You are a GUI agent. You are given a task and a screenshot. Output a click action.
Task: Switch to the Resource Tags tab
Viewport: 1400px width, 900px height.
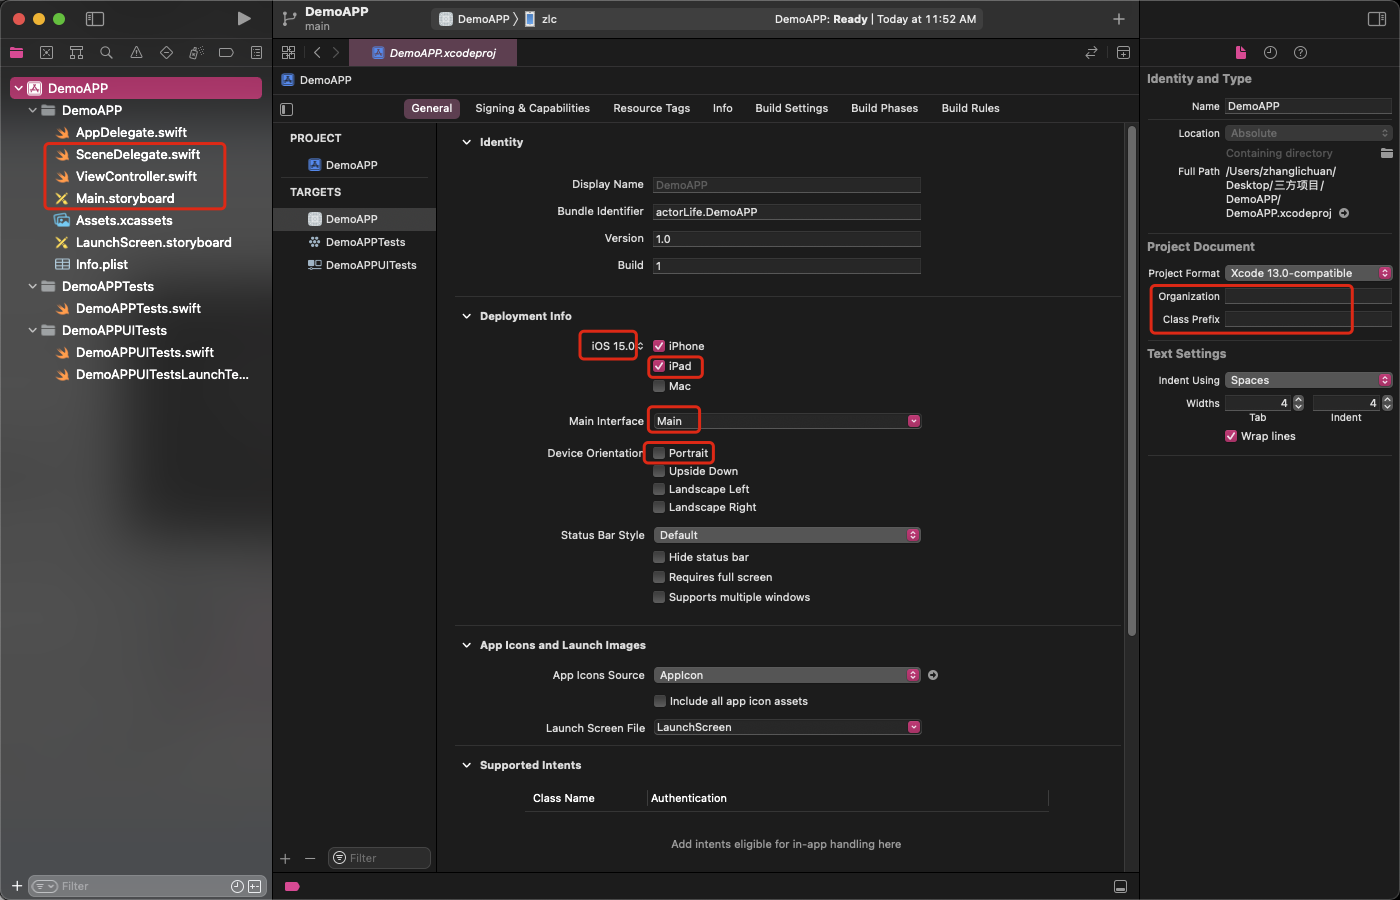(x=651, y=108)
